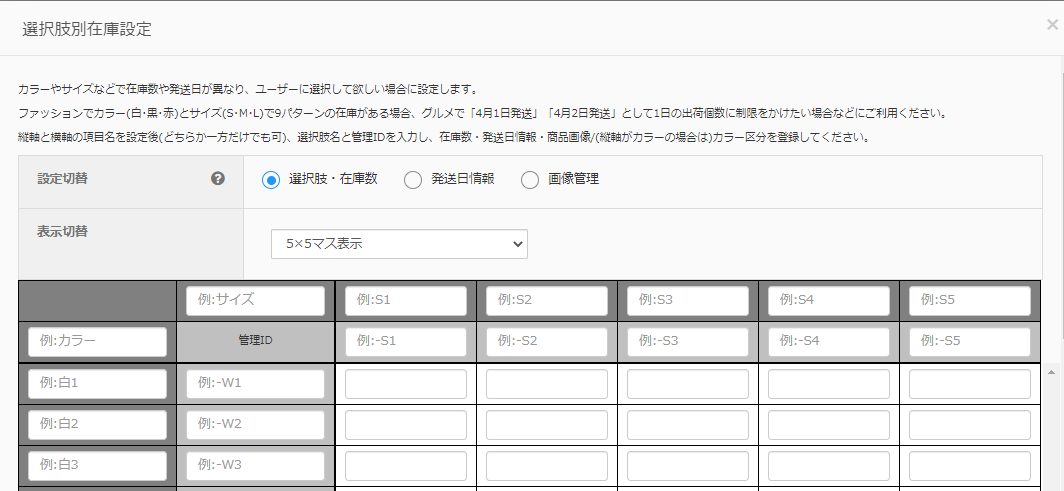Close the 選択肢別在庫設定 dialog
The height and width of the screenshot is (491, 1064).
click(x=1051, y=26)
